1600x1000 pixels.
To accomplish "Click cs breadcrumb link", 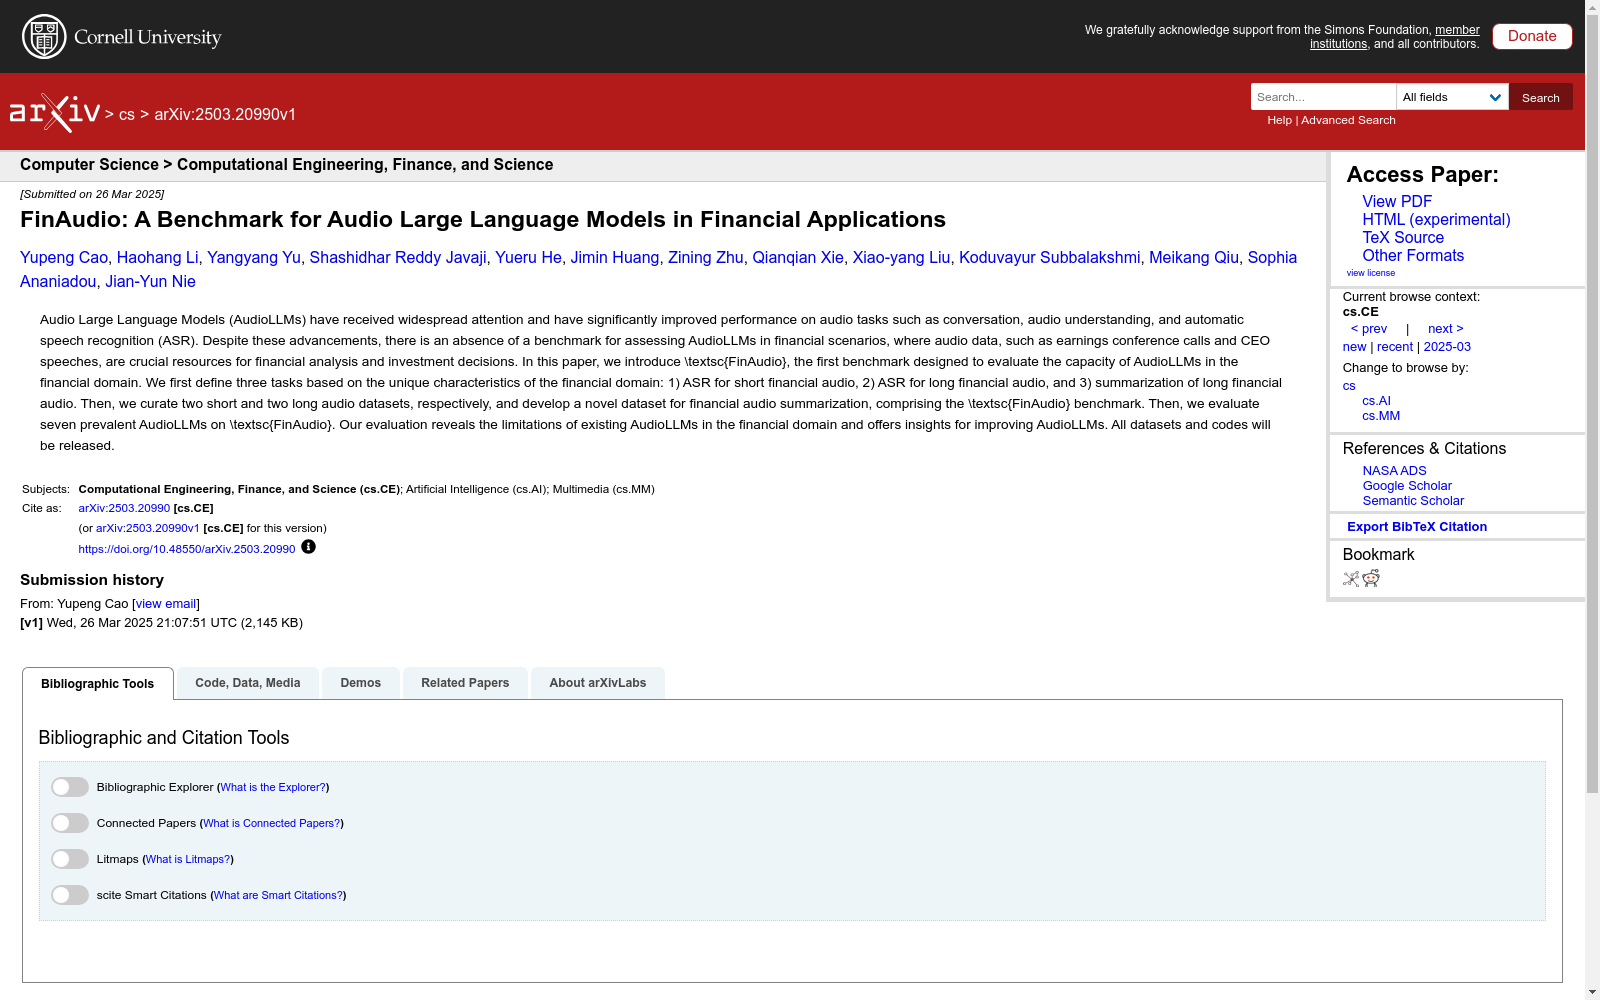I will [x=127, y=114].
